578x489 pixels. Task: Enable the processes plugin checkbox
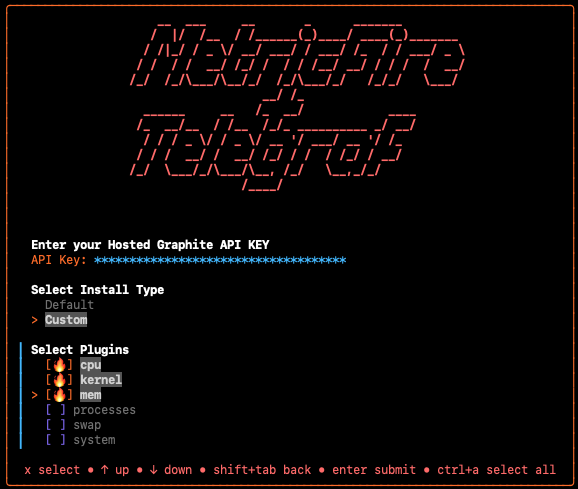[x=56, y=410]
